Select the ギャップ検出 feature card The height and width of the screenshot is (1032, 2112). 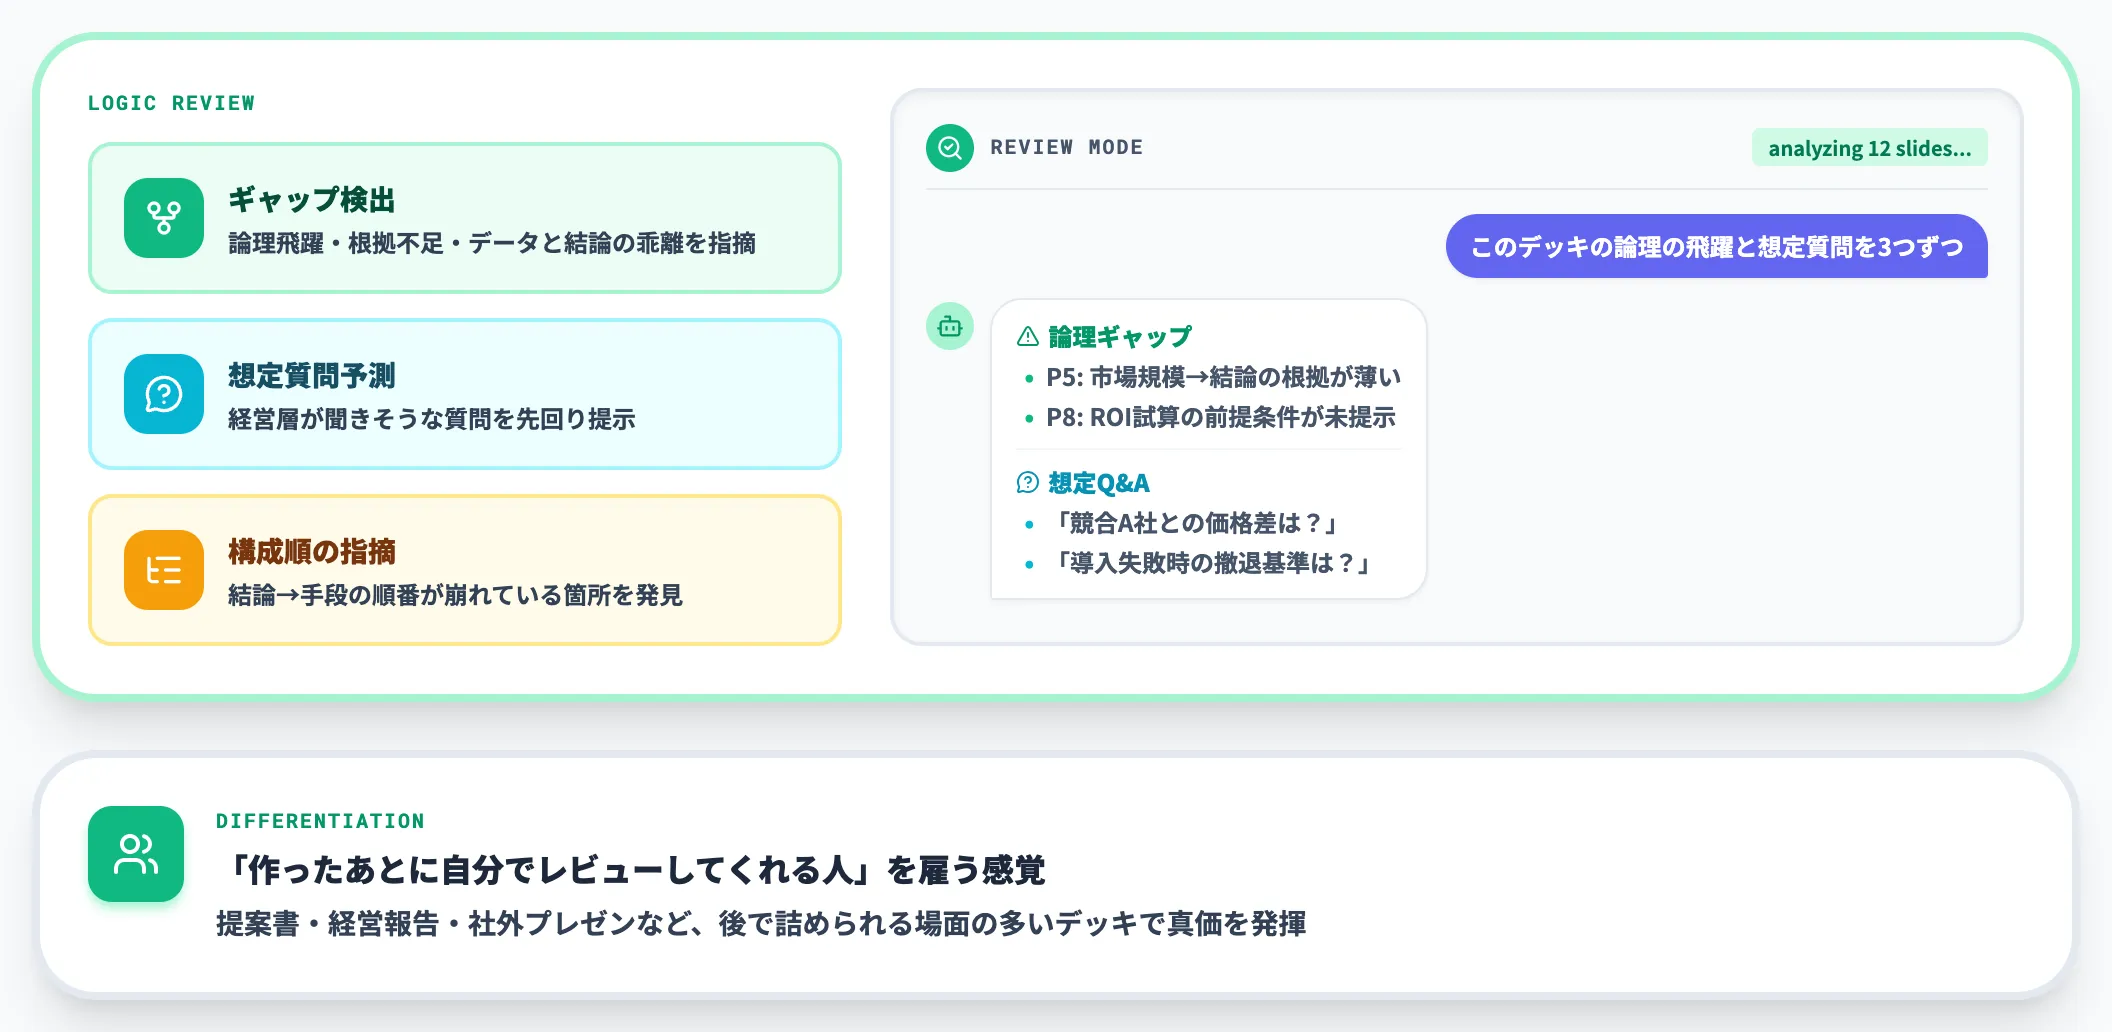coord(465,218)
